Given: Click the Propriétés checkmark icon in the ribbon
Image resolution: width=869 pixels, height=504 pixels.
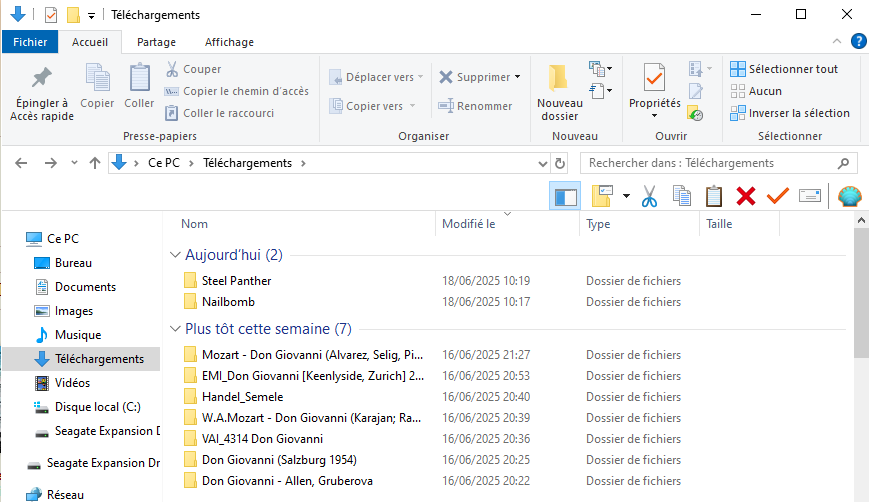Looking at the screenshot, I should point(654,78).
